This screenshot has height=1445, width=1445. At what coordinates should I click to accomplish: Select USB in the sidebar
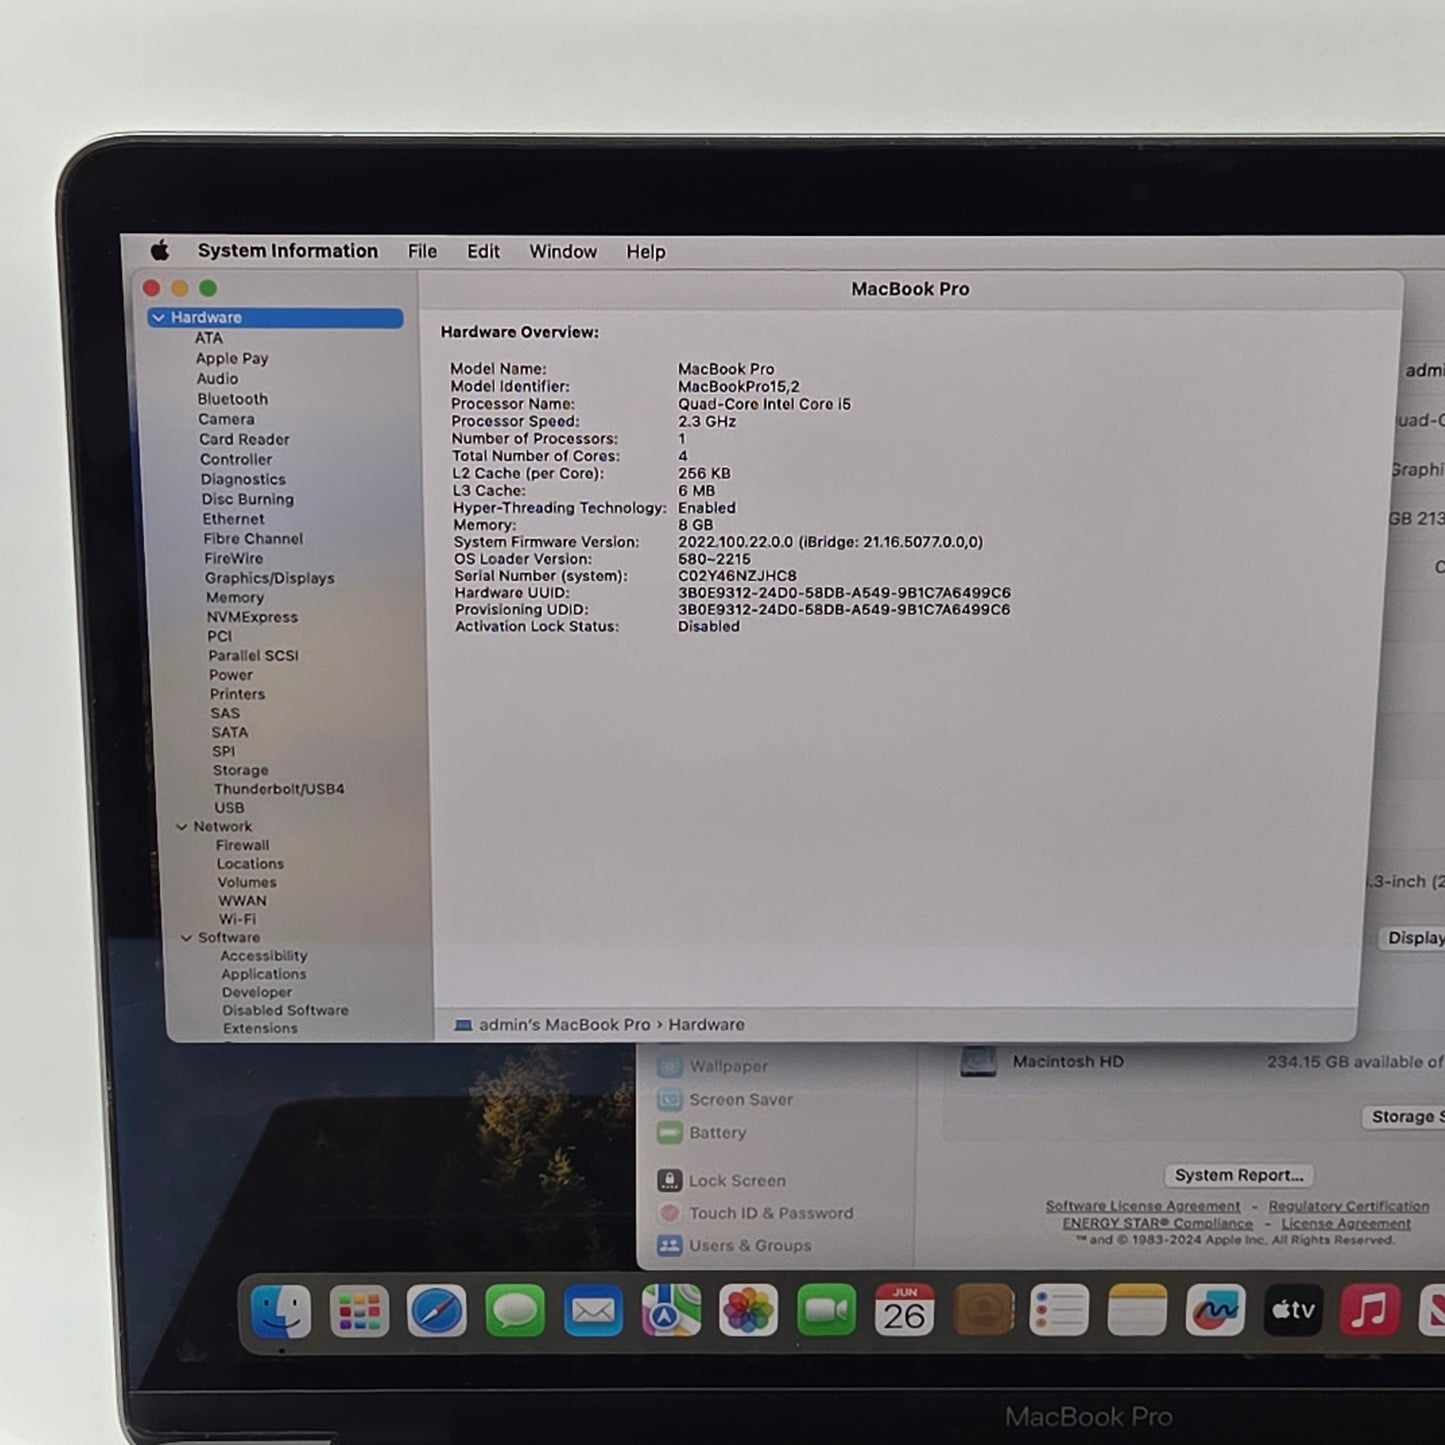click(229, 808)
